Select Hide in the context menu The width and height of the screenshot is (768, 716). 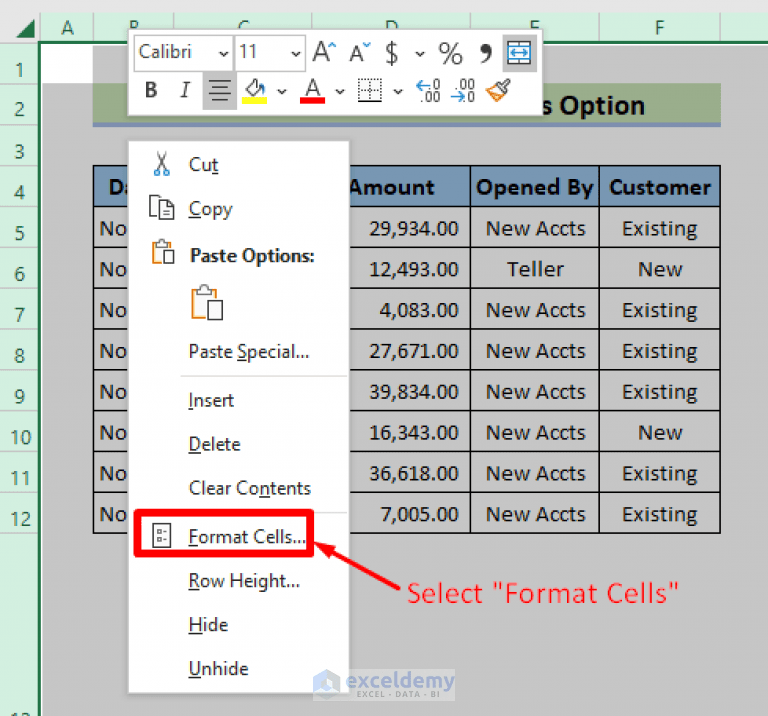pyautogui.click(x=239, y=625)
